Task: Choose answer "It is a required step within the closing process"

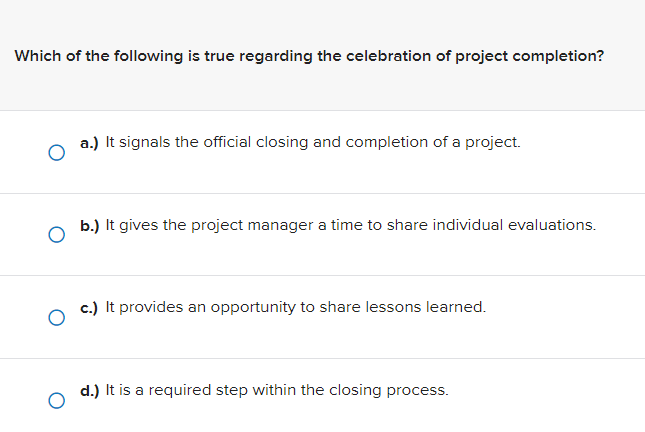Action: pyautogui.click(x=277, y=390)
